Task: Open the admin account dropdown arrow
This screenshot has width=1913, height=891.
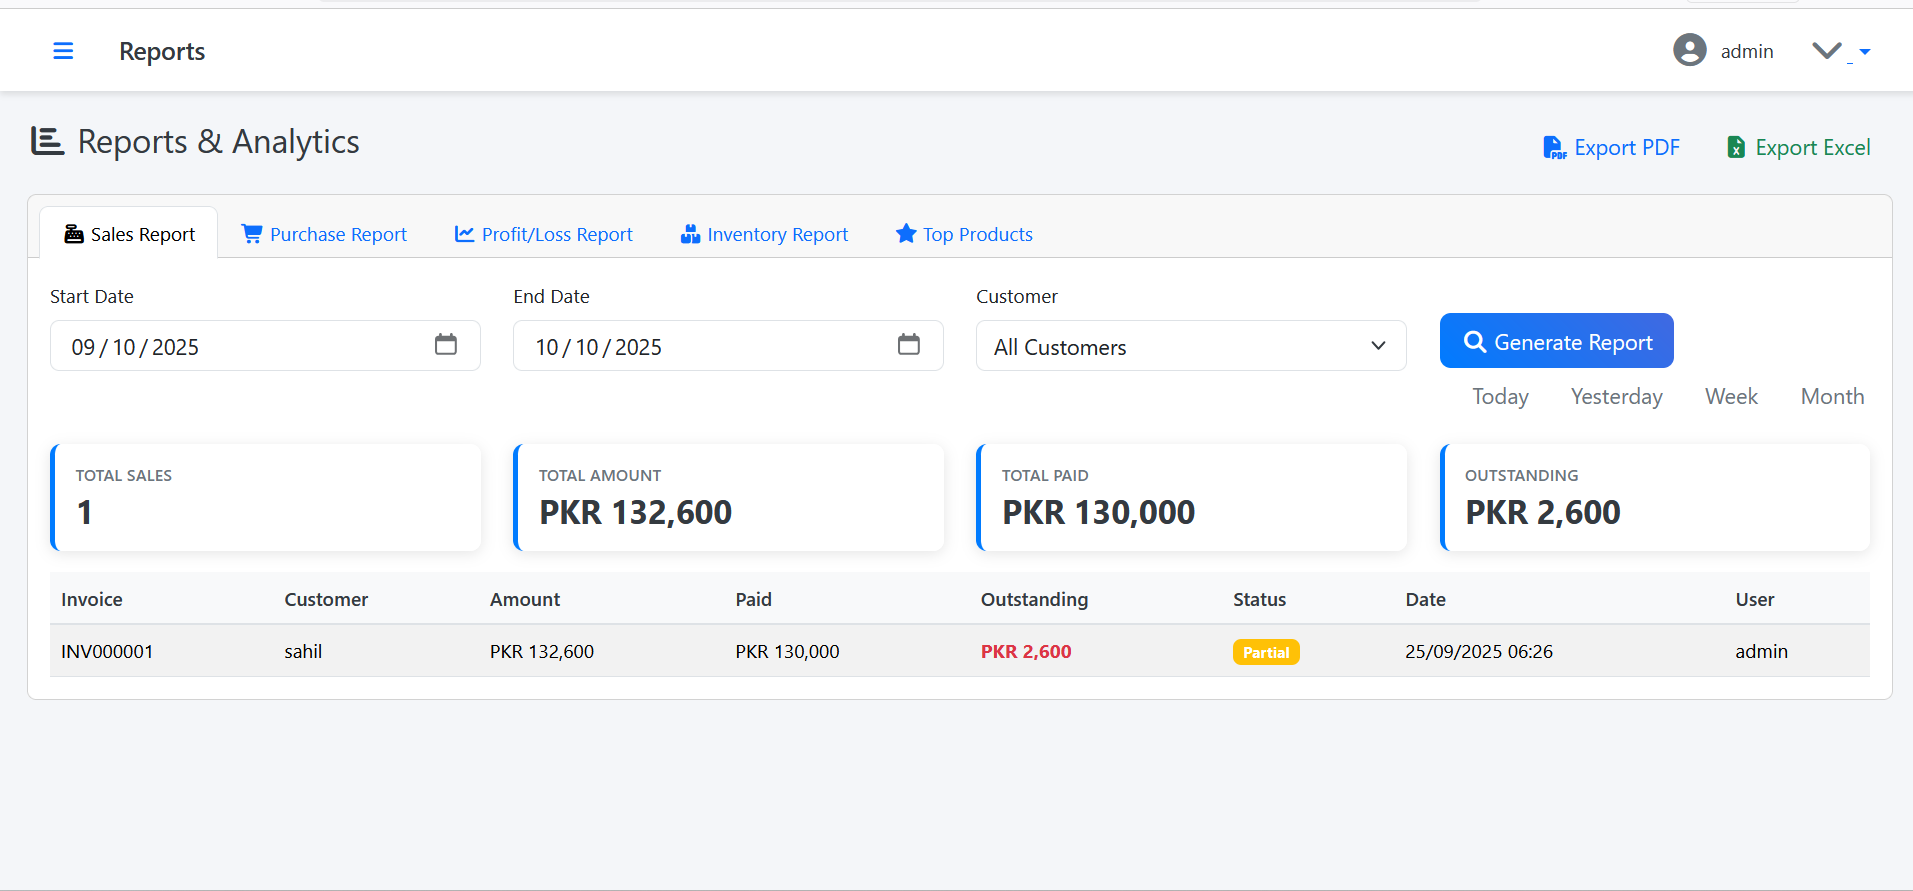Action: 1864,51
